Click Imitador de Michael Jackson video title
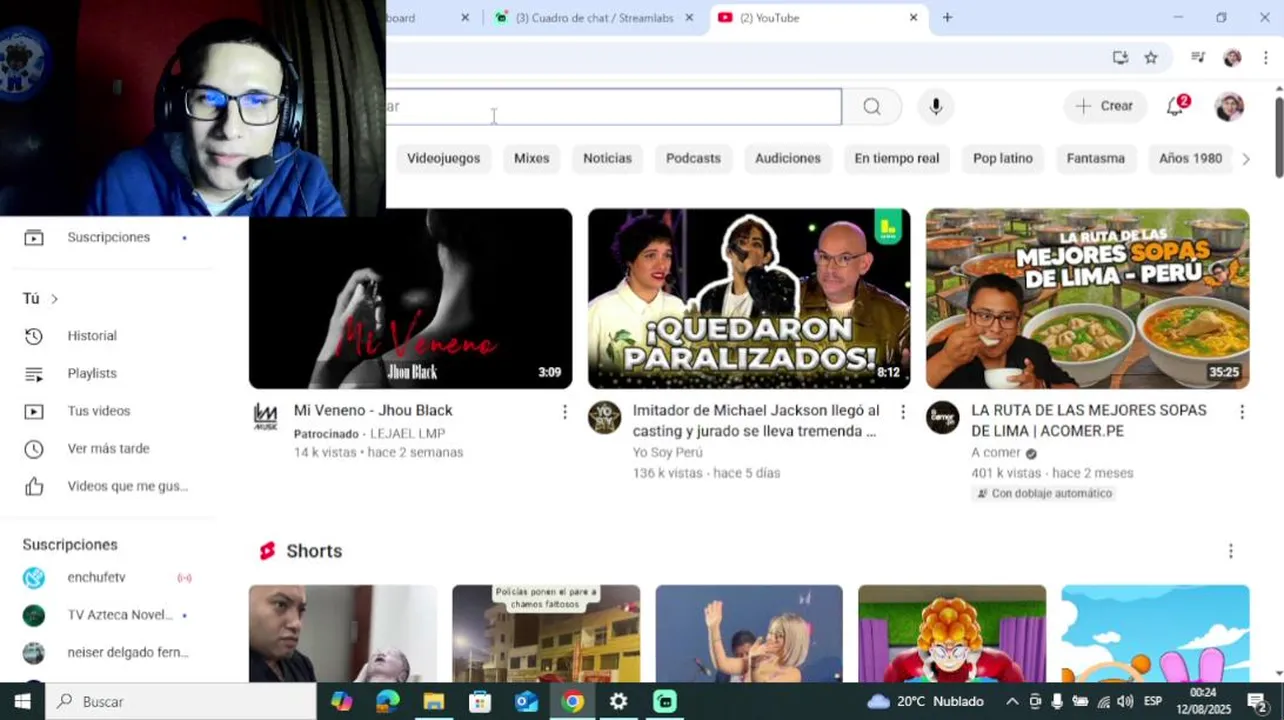The image size is (1284, 720). tap(756, 421)
